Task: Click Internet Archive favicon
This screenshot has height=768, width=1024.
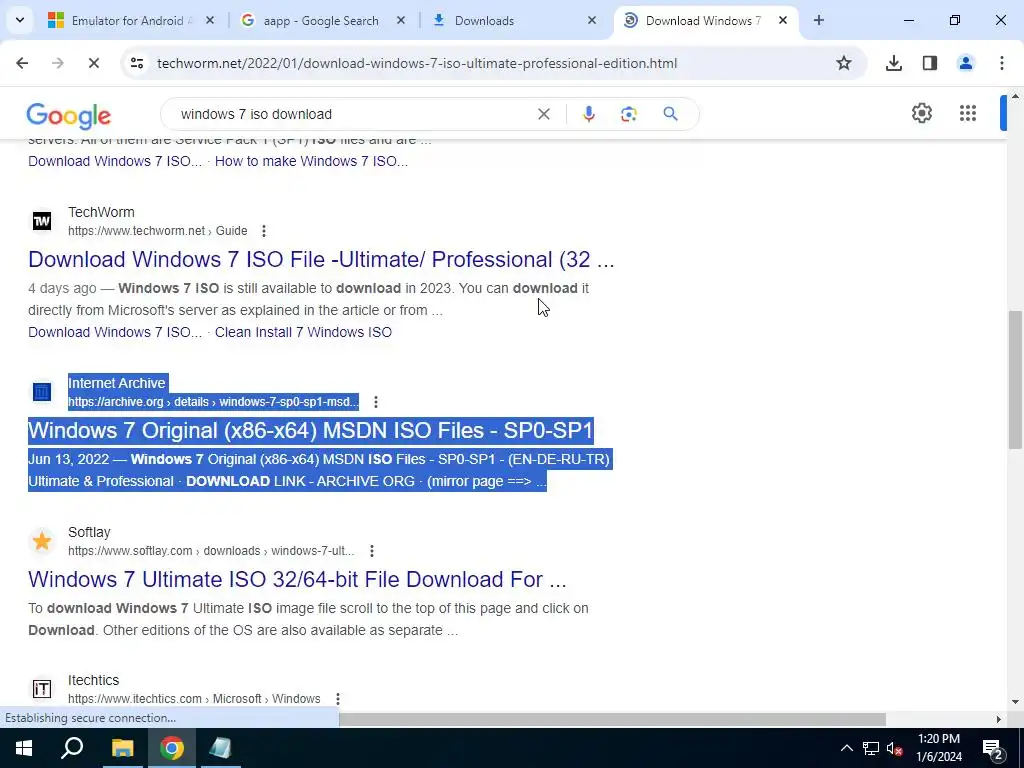Action: coord(42,392)
